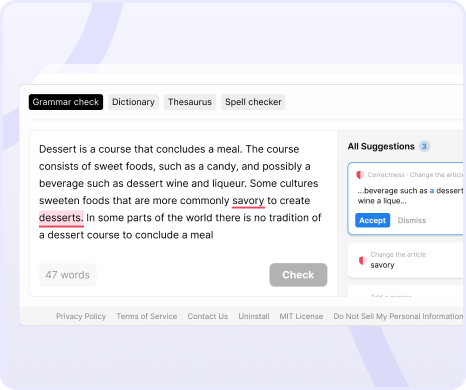
Task: Open the Contact Us link
Action: pos(208,316)
